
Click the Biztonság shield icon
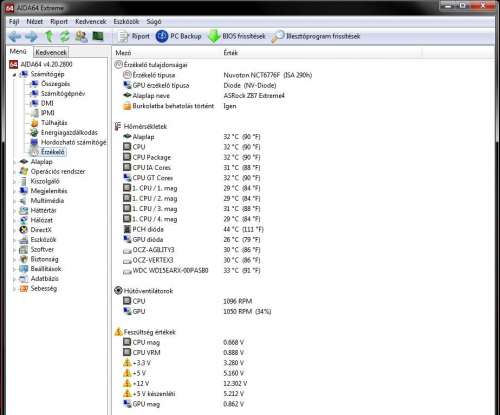[x=23, y=259]
